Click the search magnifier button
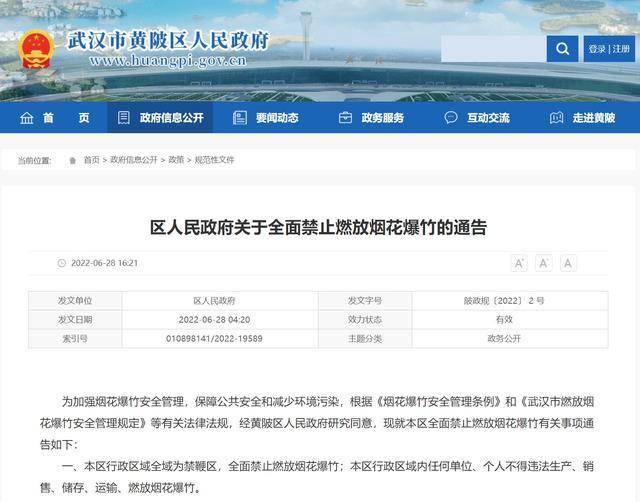Screen dimensions: 640x502 (x=562, y=49)
